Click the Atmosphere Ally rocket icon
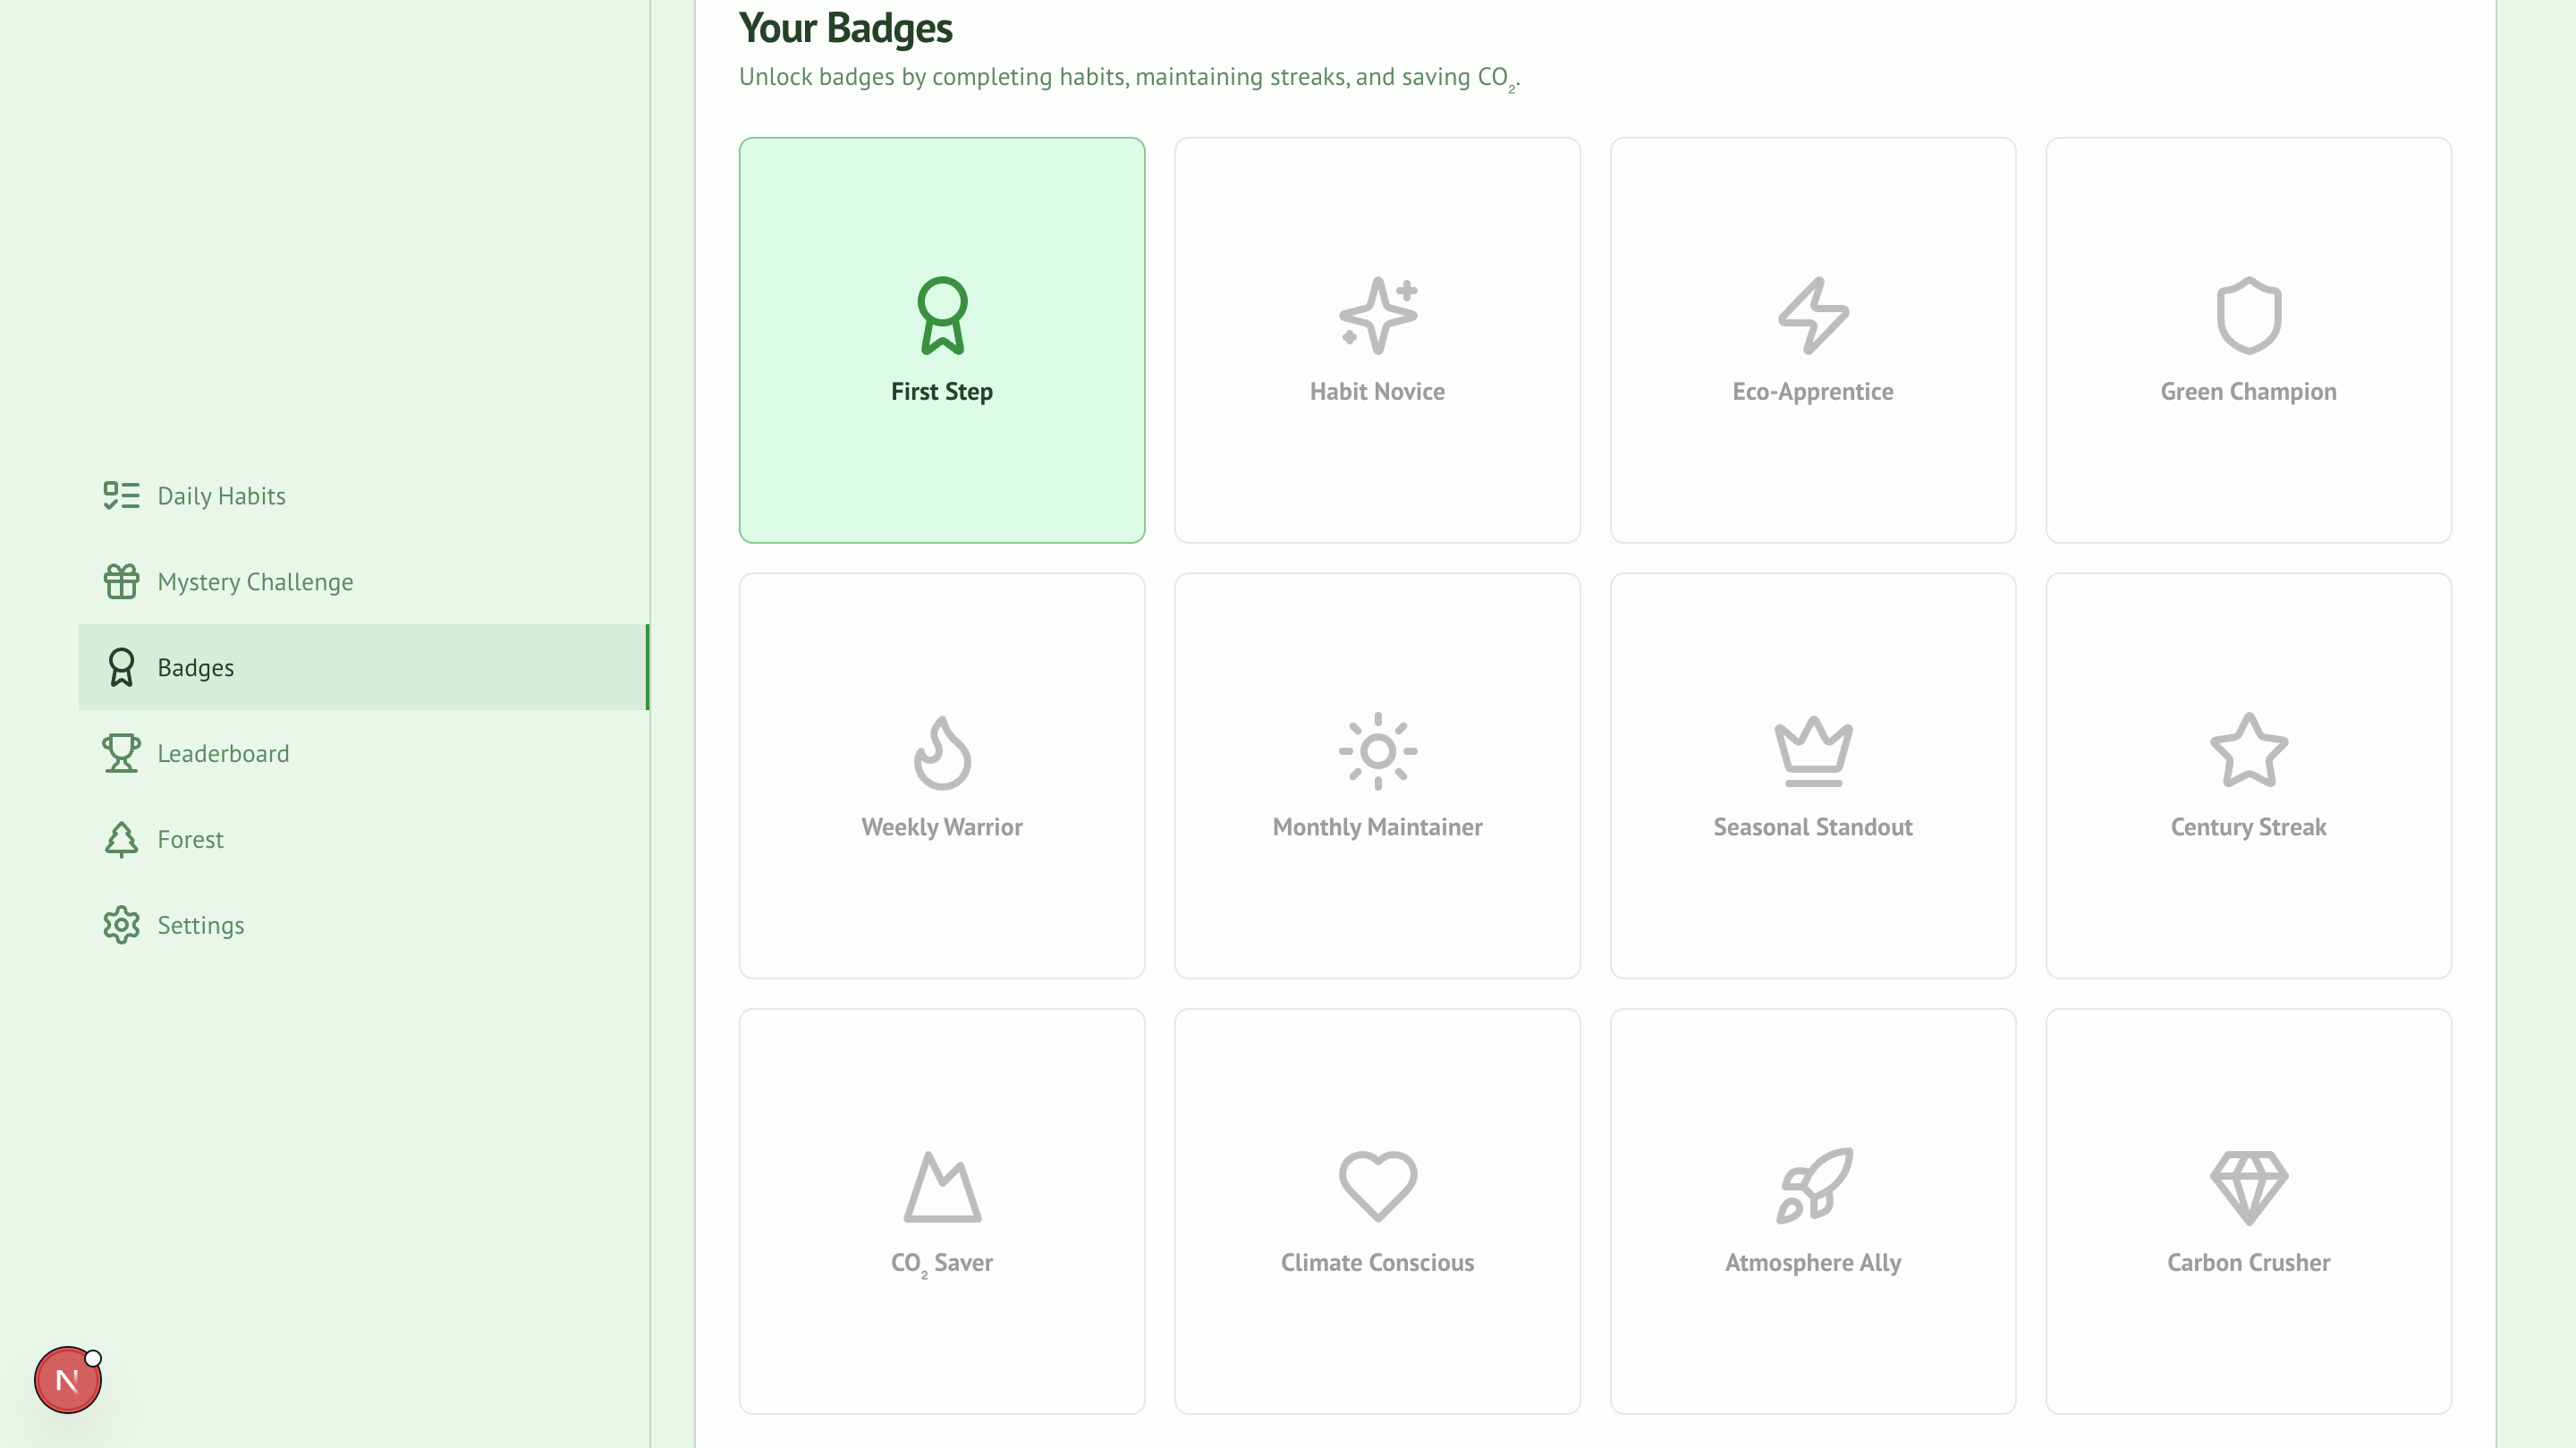Image resolution: width=2576 pixels, height=1448 pixels. pyautogui.click(x=1812, y=1186)
